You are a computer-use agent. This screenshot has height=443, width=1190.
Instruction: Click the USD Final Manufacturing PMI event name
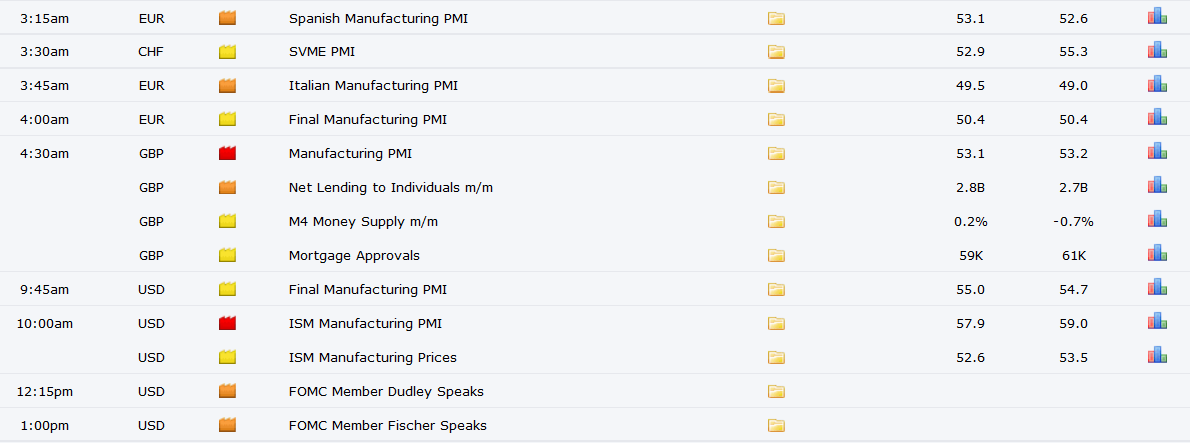(368, 290)
